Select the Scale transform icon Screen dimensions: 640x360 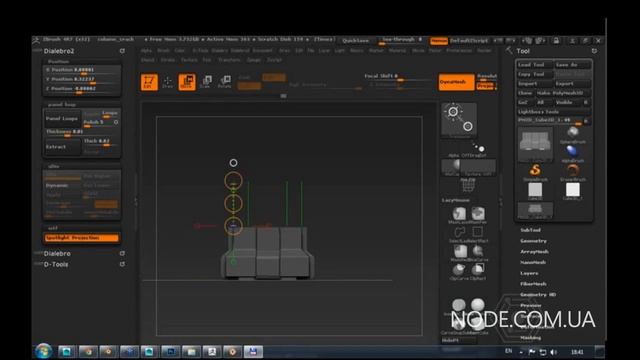(206, 82)
